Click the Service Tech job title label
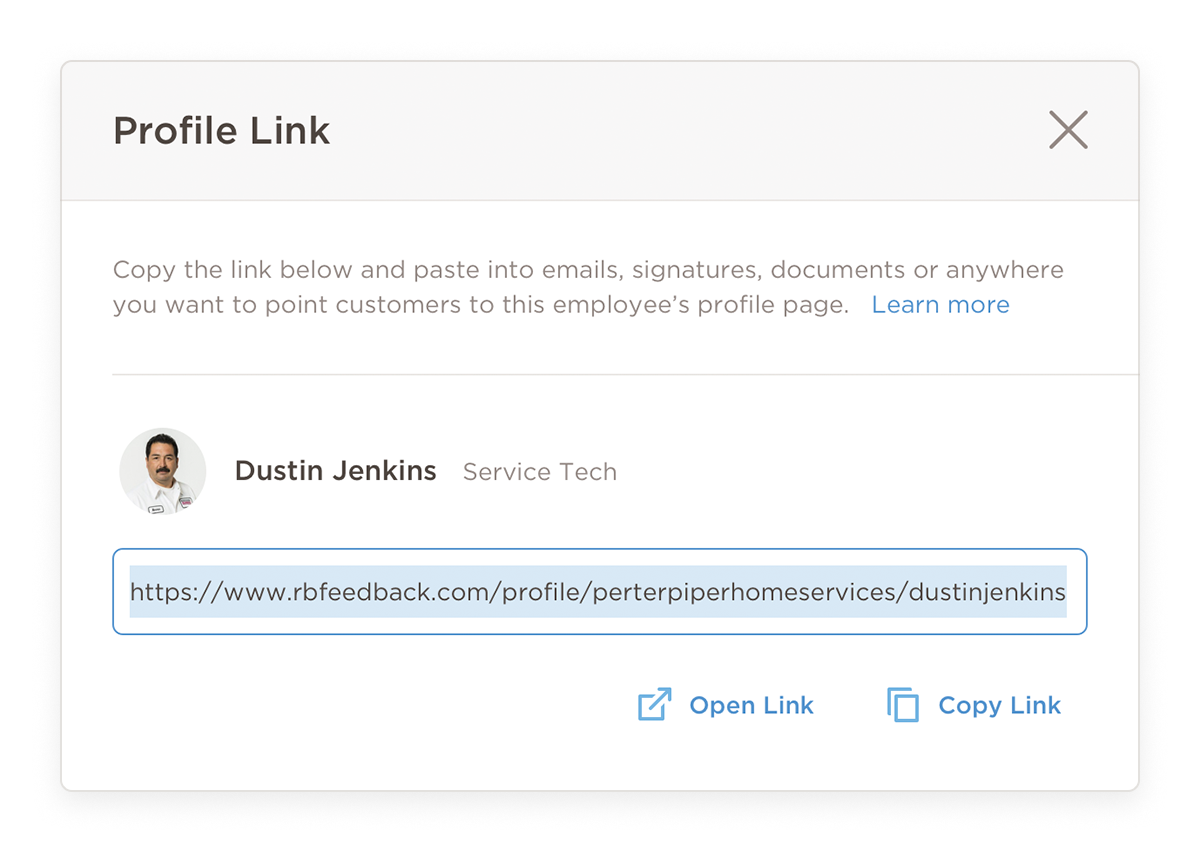The image size is (1200, 852). pyautogui.click(x=539, y=471)
